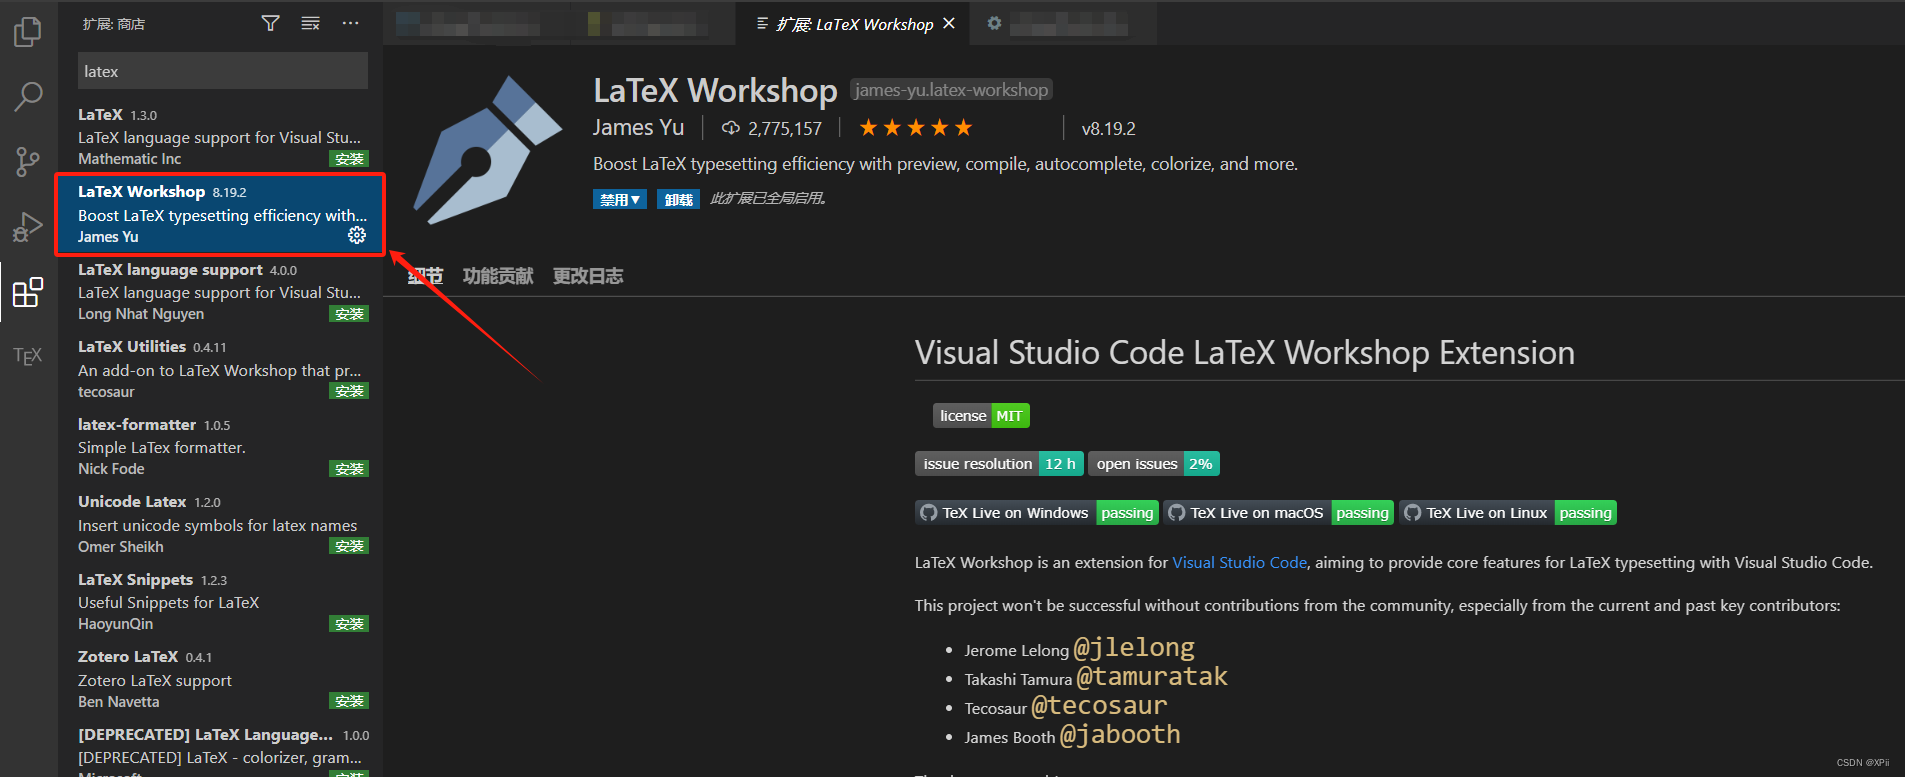Open Run and Debug view

(x=28, y=227)
